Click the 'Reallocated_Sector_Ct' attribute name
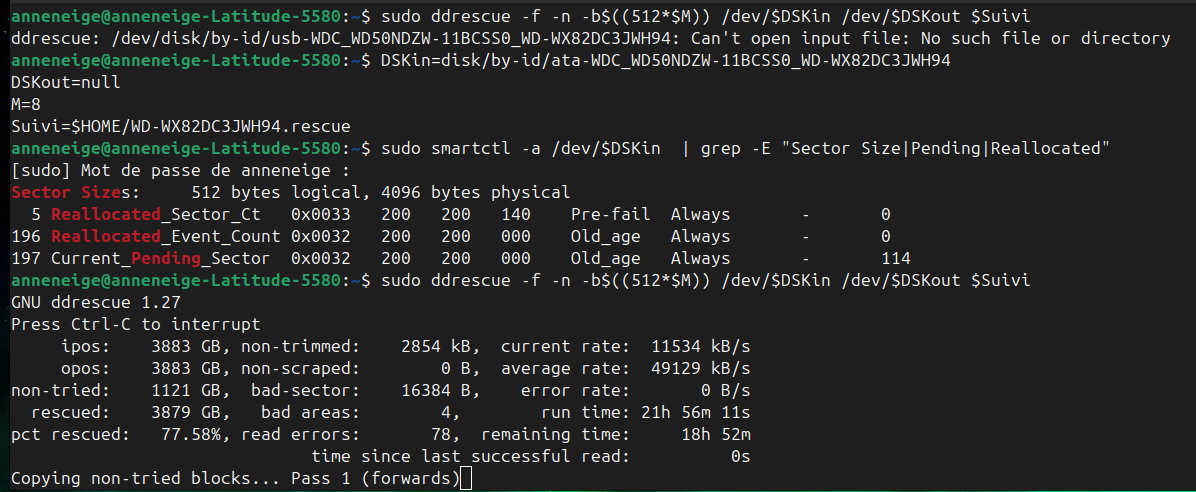 click(156, 214)
